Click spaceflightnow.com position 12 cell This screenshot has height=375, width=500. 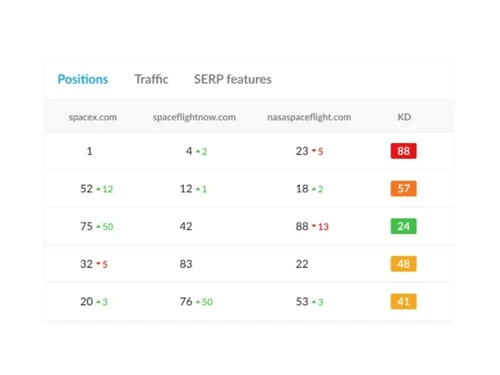(186, 189)
